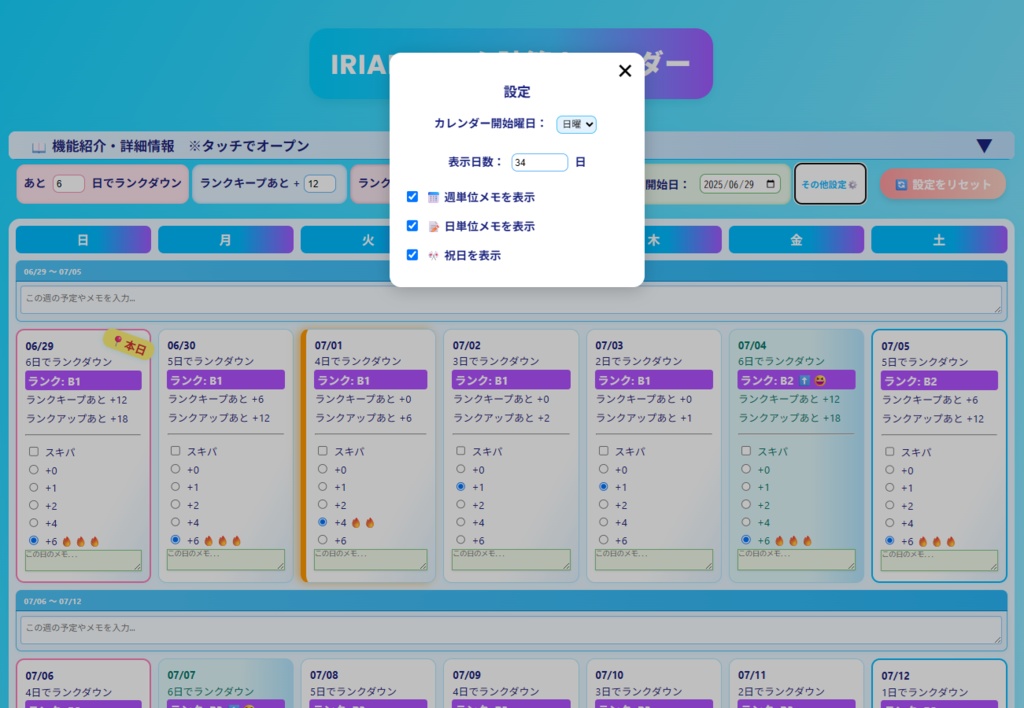Disable the 祝日を表示 checkbox
The width and height of the screenshot is (1024, 708).
[413, 255]
